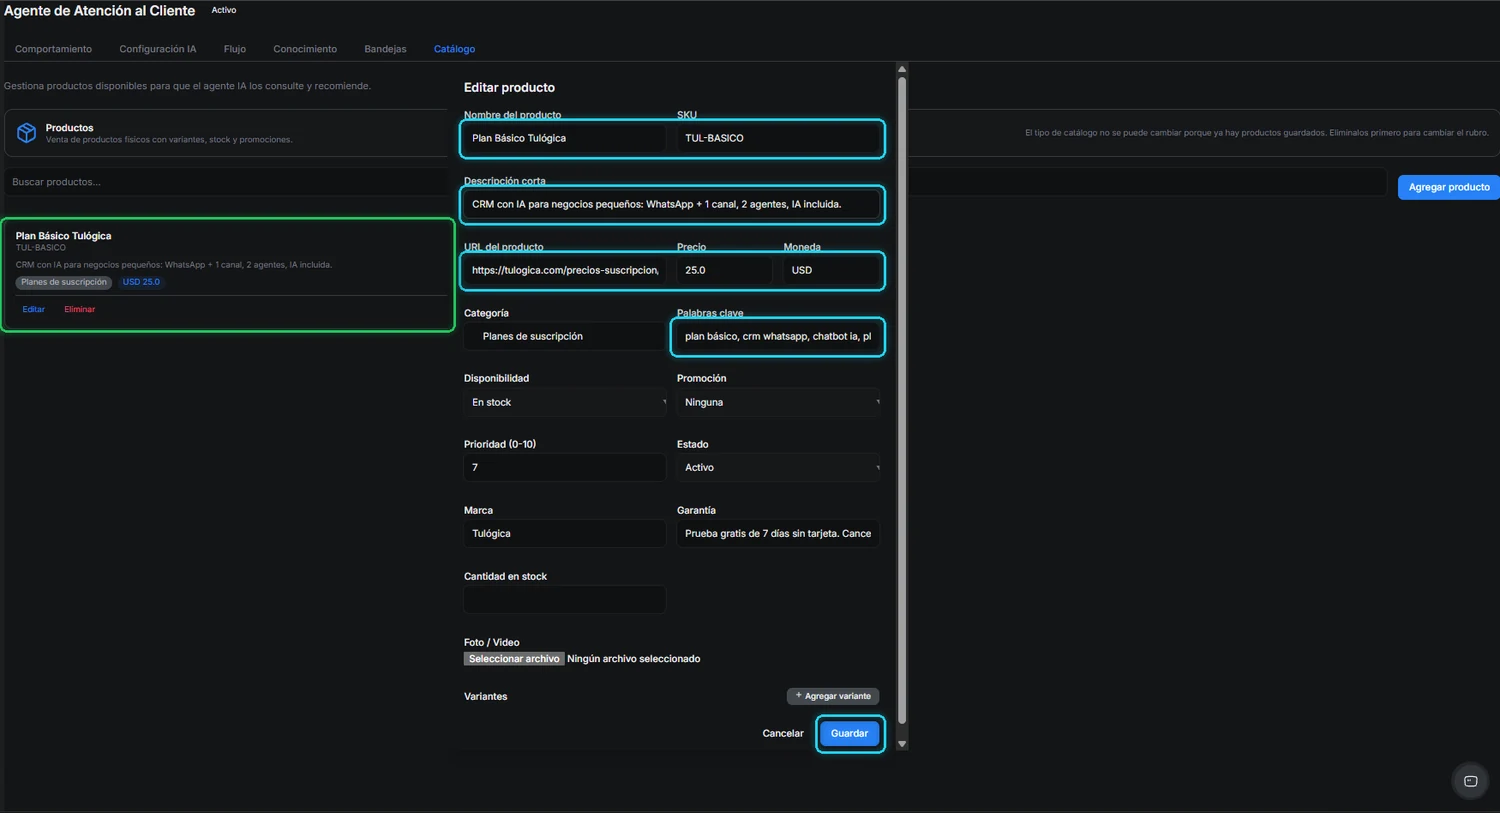Image resolution: width=1500 pixels, height=813 pixels.
Task: Click the Seleccionar archivo button
Action: pyautogui.click(x=514, y=659)
